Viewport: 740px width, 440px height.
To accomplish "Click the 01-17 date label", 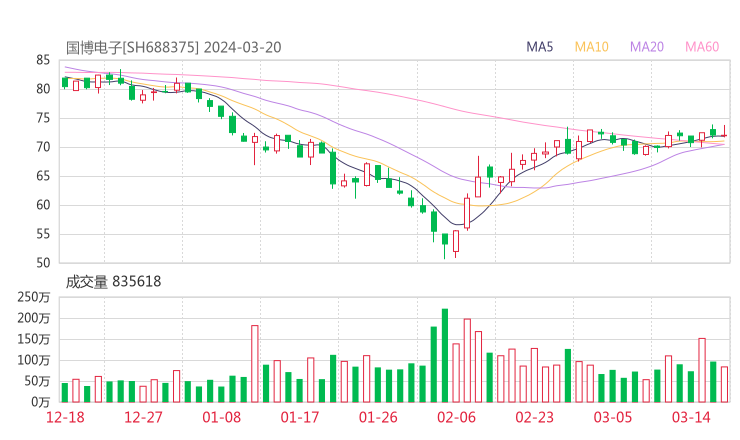I will click(x=300, y=417).
